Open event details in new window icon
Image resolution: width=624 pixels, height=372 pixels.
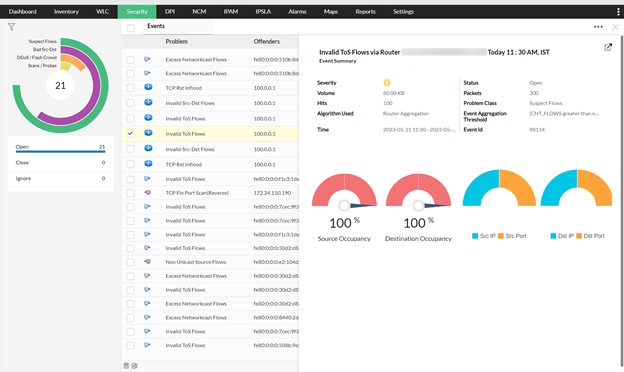click(608, 47)
